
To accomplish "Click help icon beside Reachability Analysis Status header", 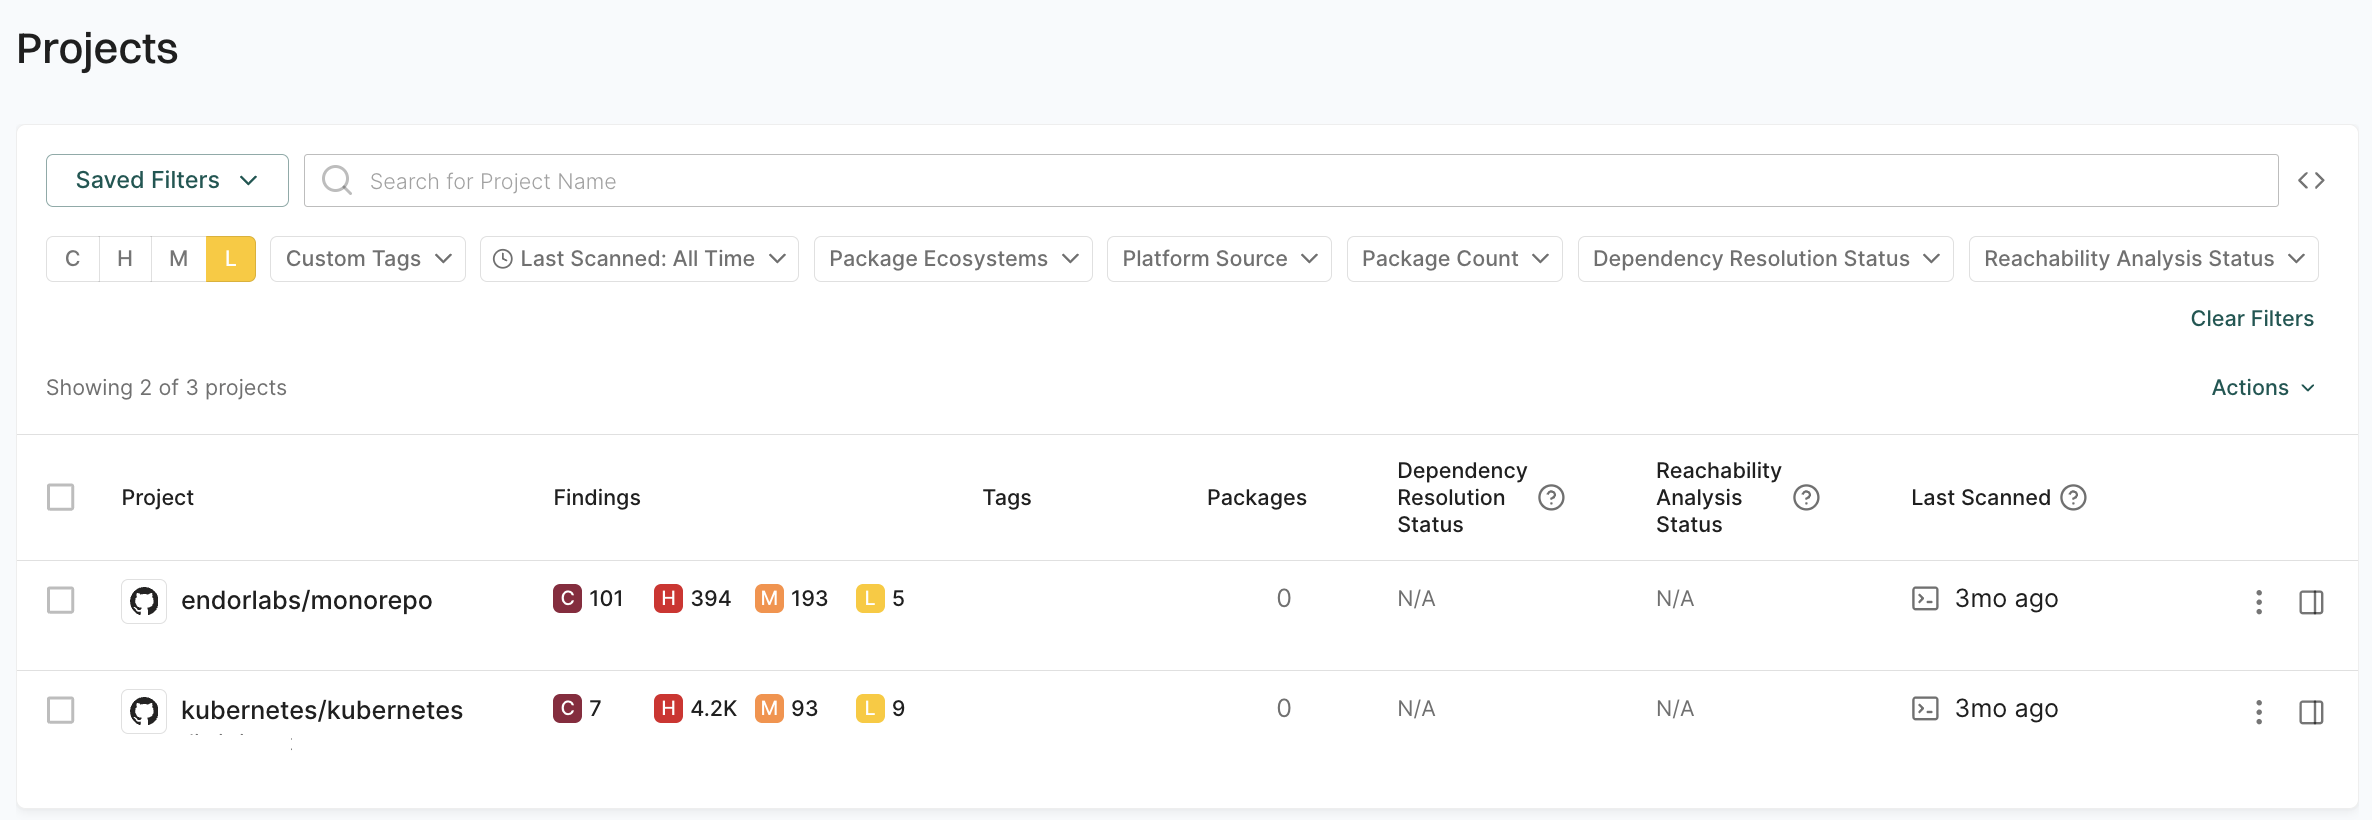I will point(1806,497).
